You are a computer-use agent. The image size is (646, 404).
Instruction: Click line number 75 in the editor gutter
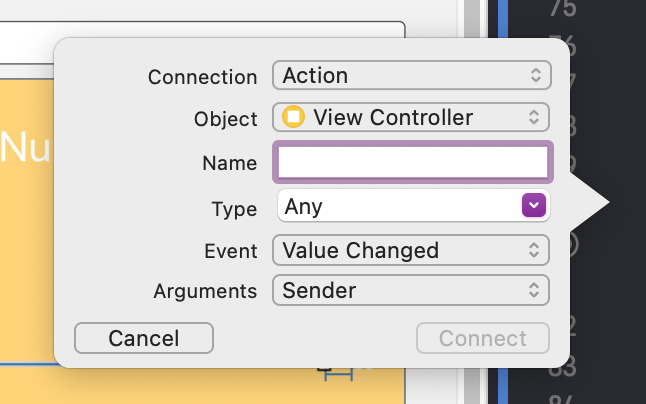[x=563, y=10]
